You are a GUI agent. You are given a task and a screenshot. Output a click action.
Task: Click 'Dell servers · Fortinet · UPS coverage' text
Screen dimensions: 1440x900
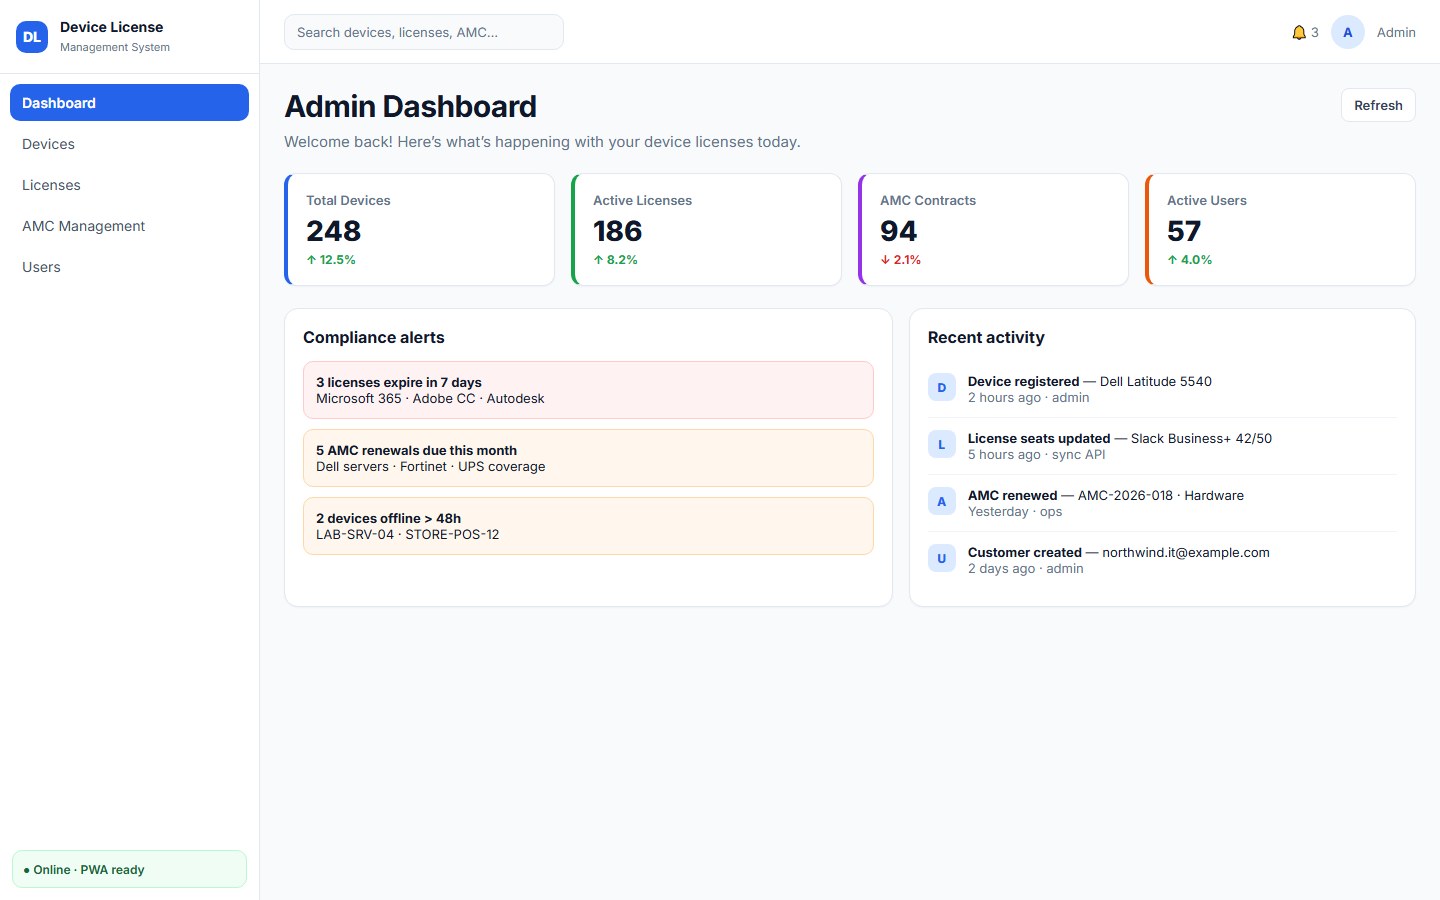pyautogui.click(x=431, y=466)
